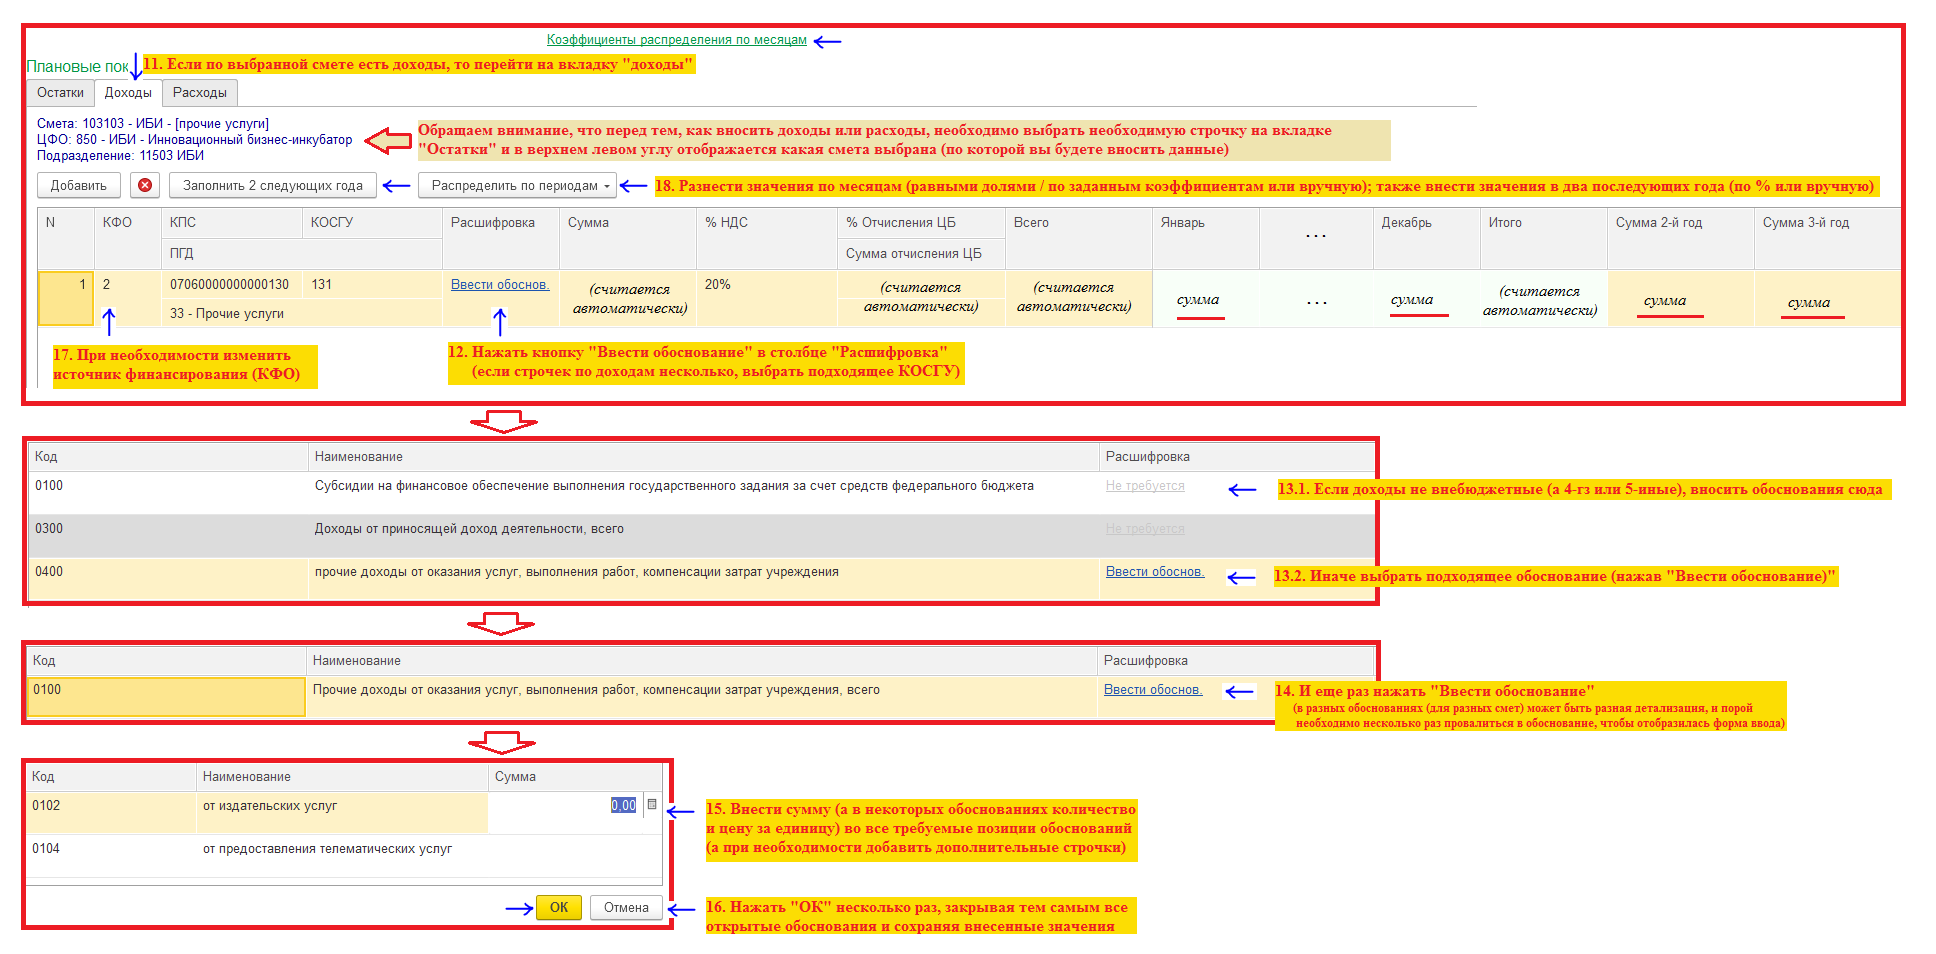Click 'Ввести обоснов.' for code 0400 row
The height and width of the screenshot is (954, 1936).
(1154, 572)
